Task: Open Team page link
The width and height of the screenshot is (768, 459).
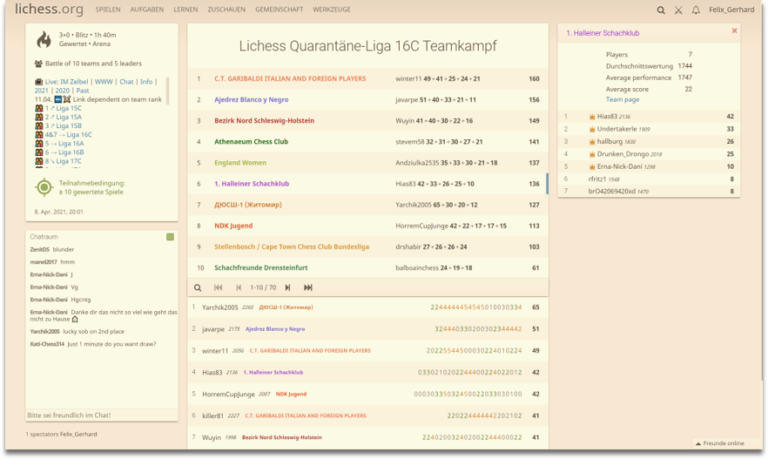Action: pyautogui.click(x=622, y=99)
